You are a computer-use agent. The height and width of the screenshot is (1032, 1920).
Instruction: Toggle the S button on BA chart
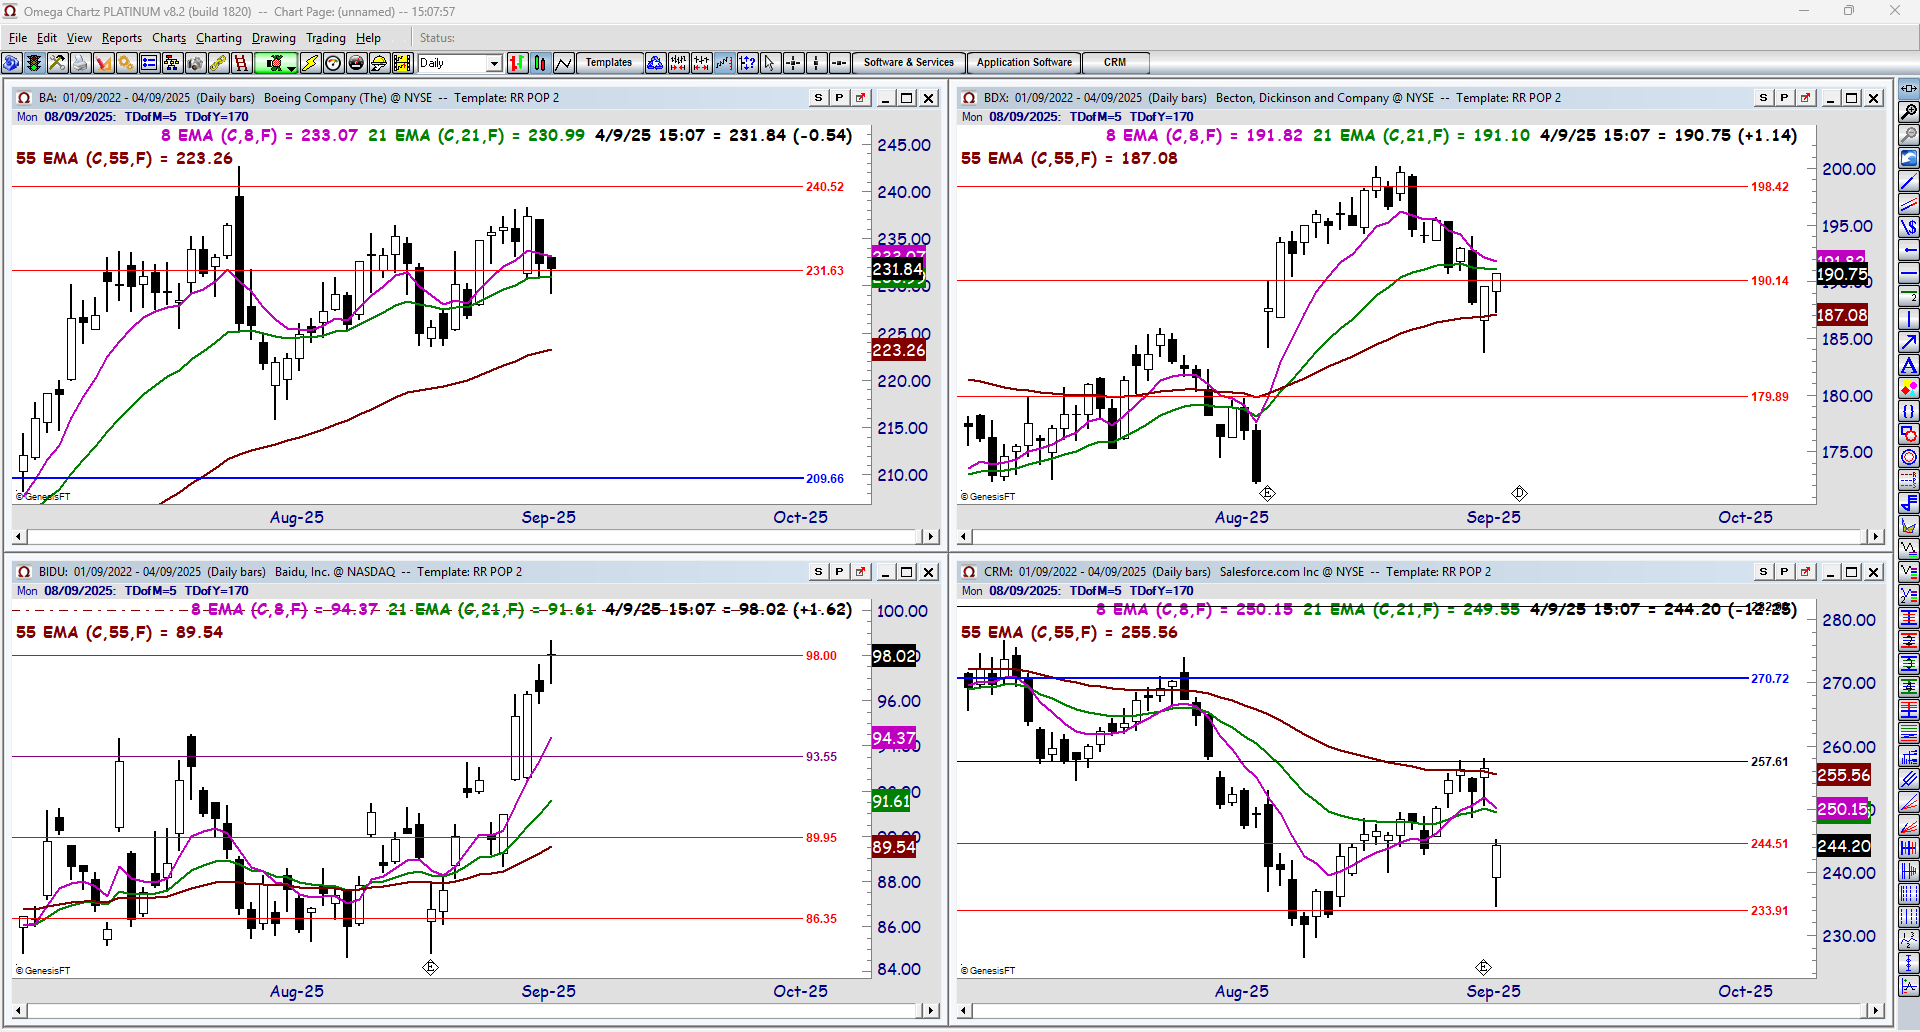click(818, 98)
